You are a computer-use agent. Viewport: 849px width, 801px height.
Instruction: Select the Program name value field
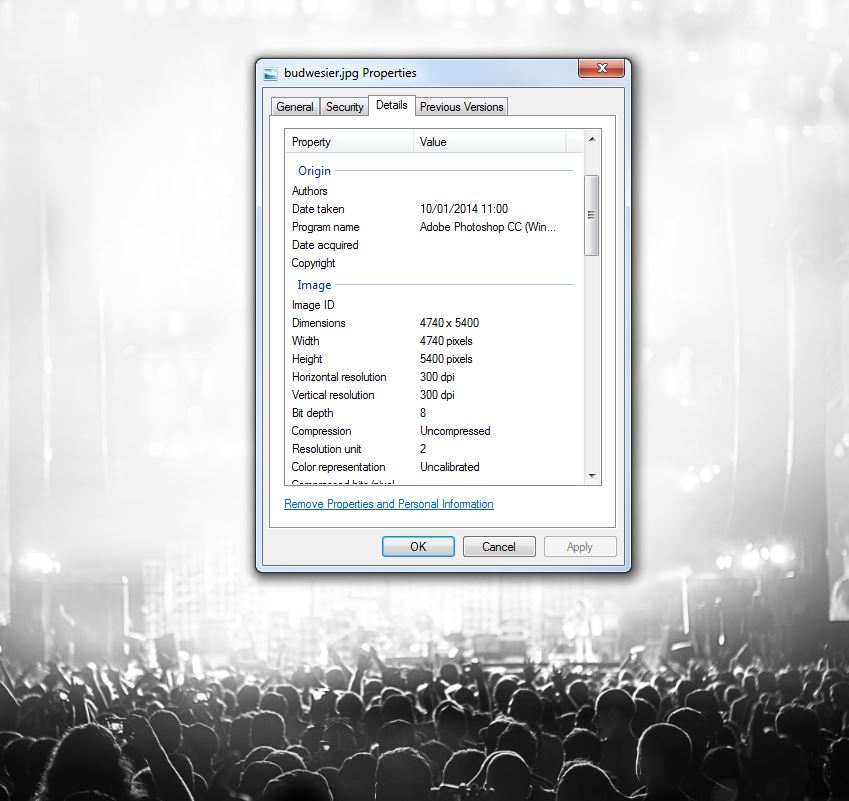[x=487, y=227]
